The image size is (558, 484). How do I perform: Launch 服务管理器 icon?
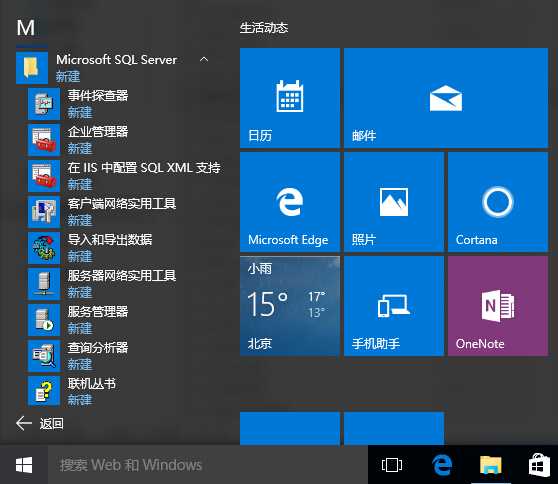tap(44, 320)
